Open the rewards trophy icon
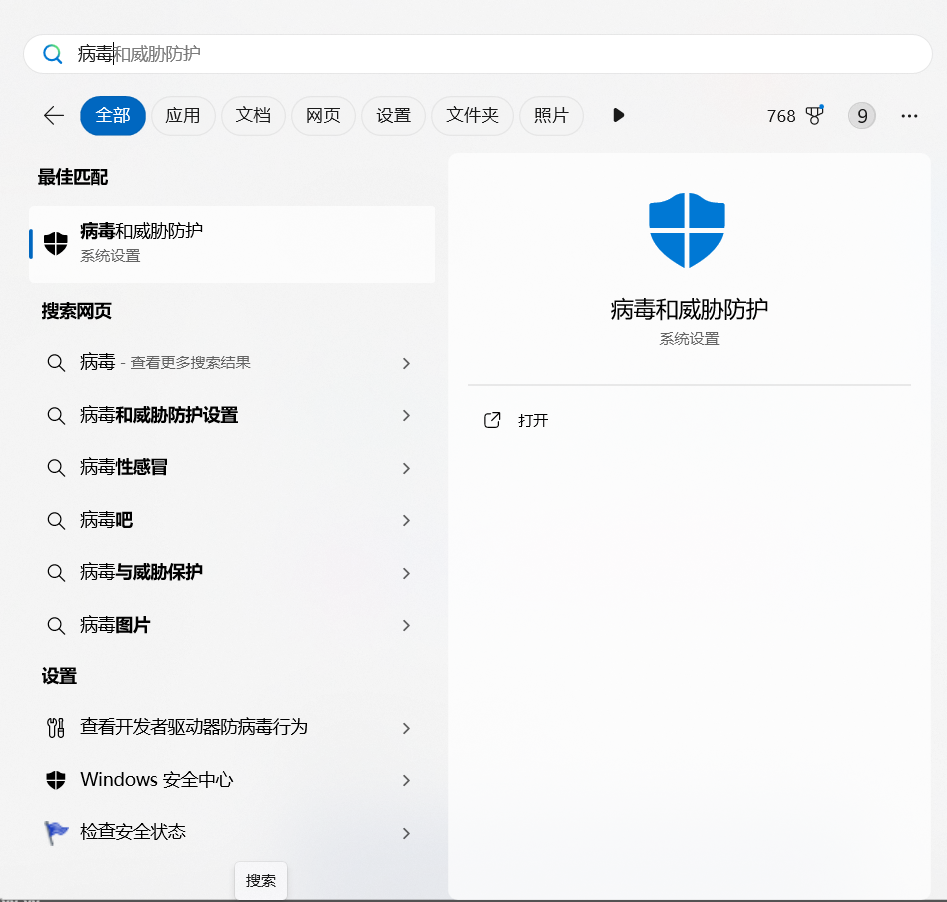The width and height of the screenshot is (947, 902). click(815, 115)
